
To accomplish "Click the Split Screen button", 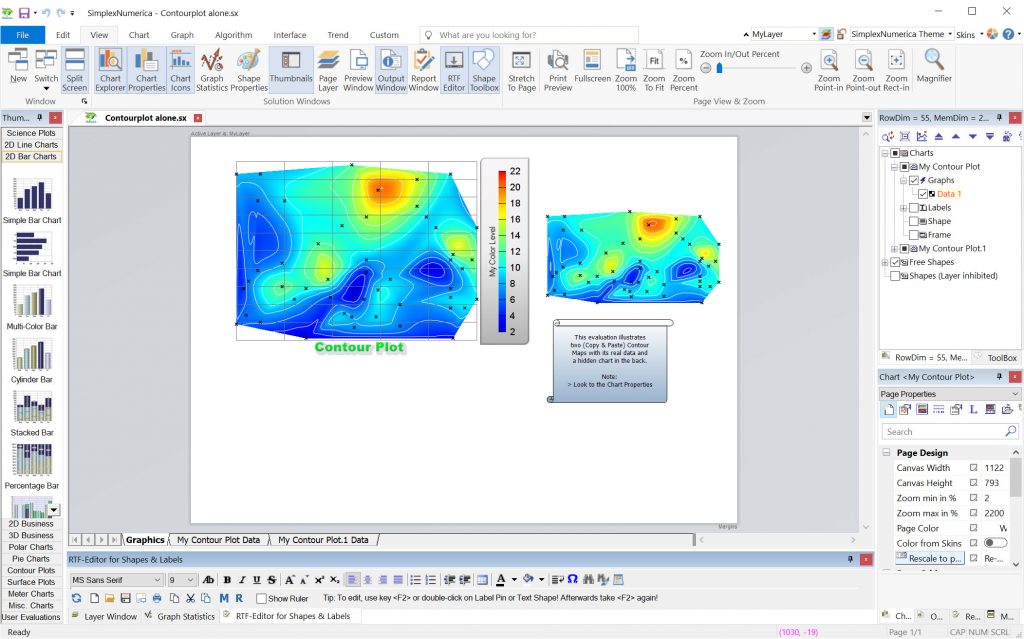I will click(74, 70).
